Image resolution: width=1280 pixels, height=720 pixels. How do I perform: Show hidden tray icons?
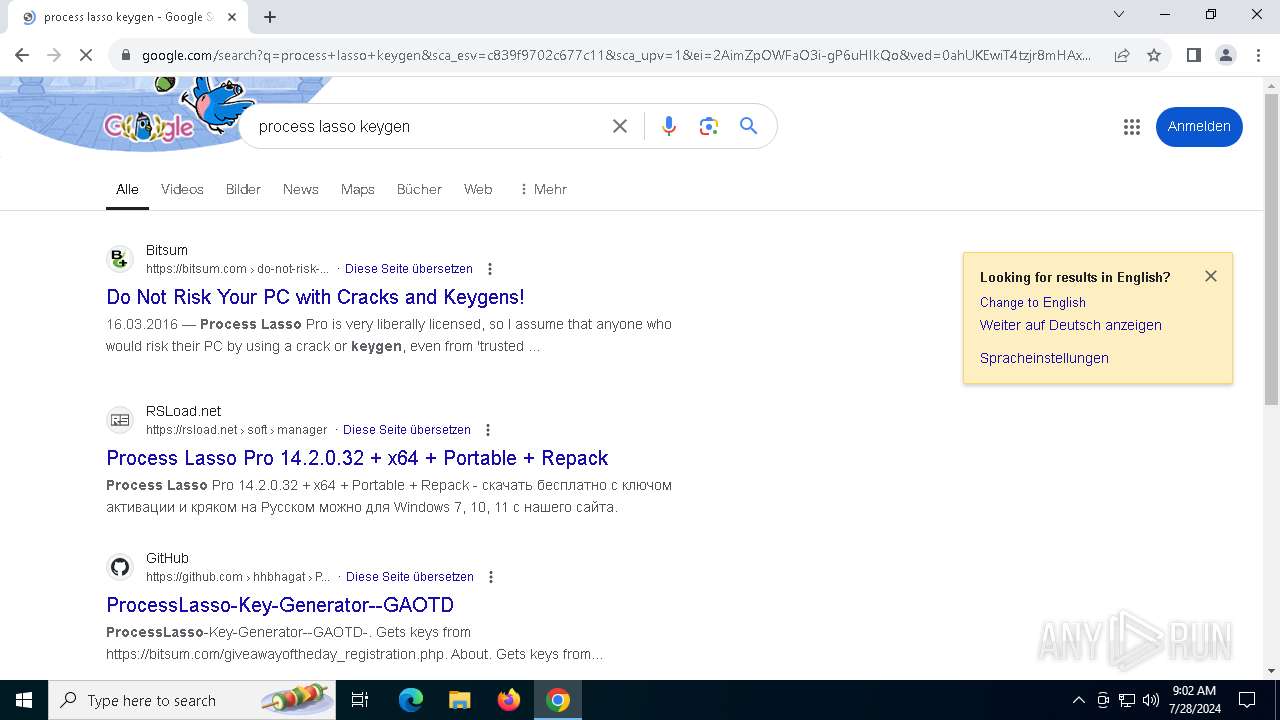point(1078,700)
